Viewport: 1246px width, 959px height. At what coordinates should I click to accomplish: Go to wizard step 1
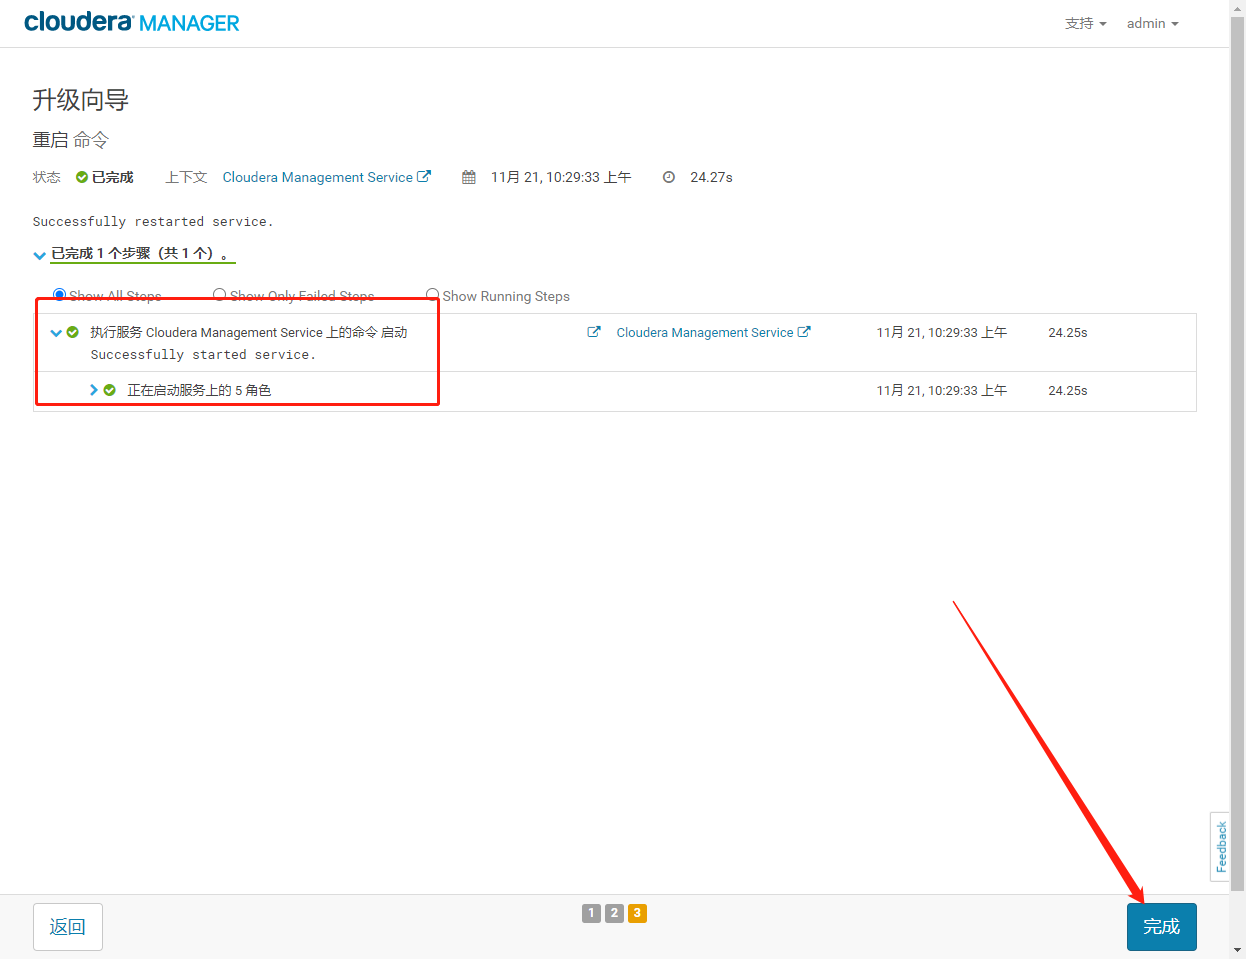(x=591, y=913)
